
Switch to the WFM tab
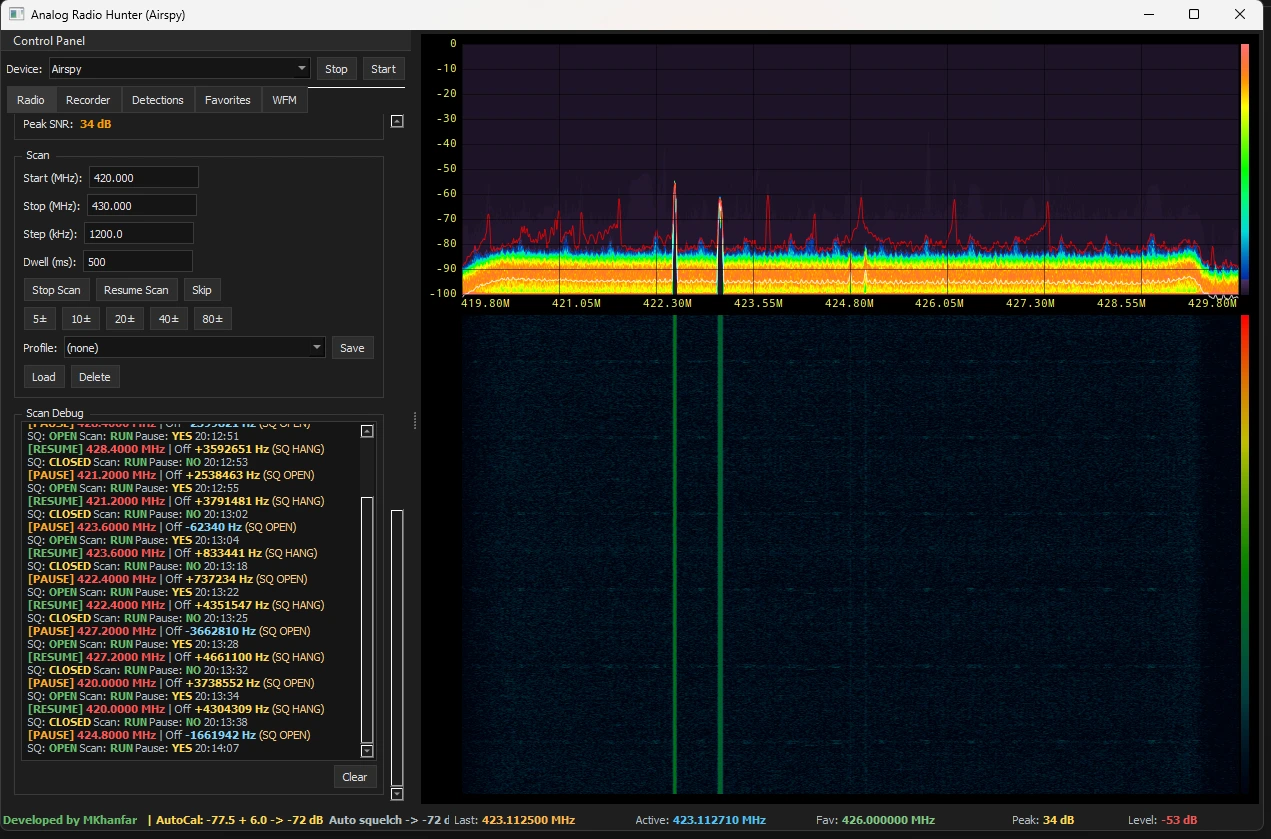tap(284, 99)
